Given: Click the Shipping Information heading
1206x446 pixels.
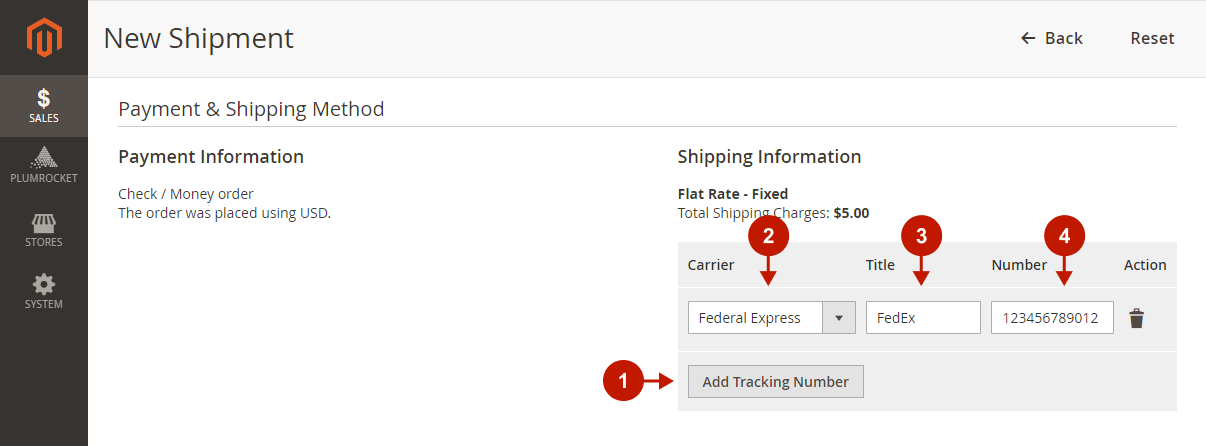Looking at the screenshot, I should (x=769, y=157).
